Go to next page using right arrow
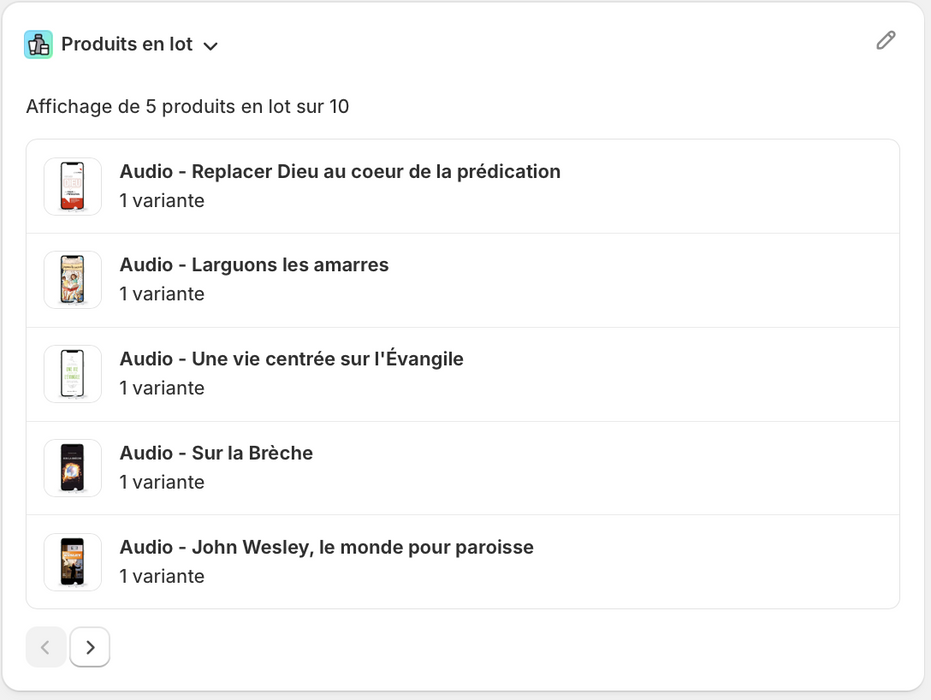The width and height of the screenshot is (931, 700). [x=89, y=647]
